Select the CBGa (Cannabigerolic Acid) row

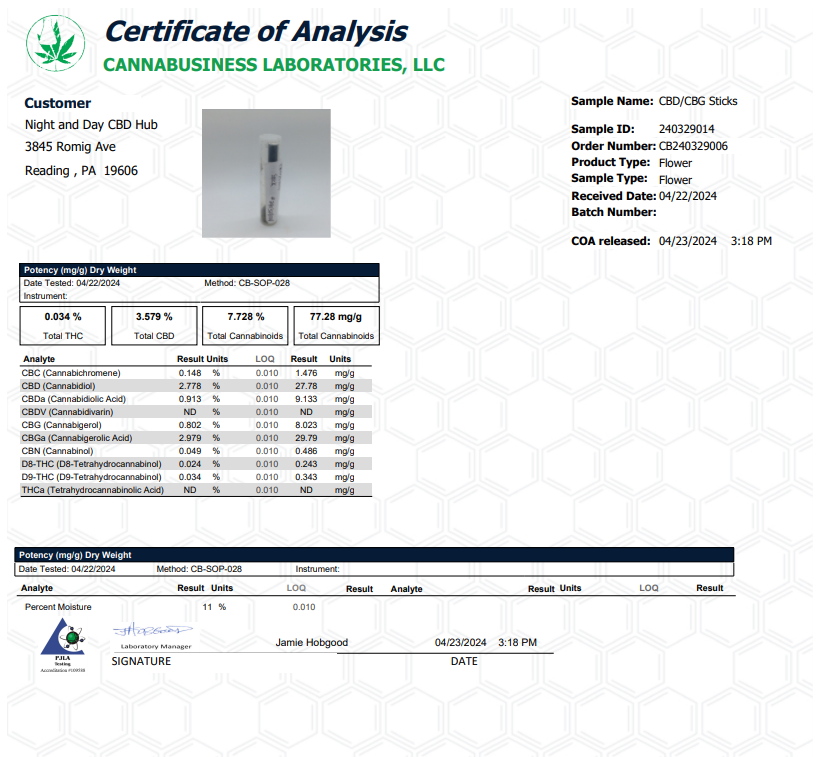click(196, 438)
